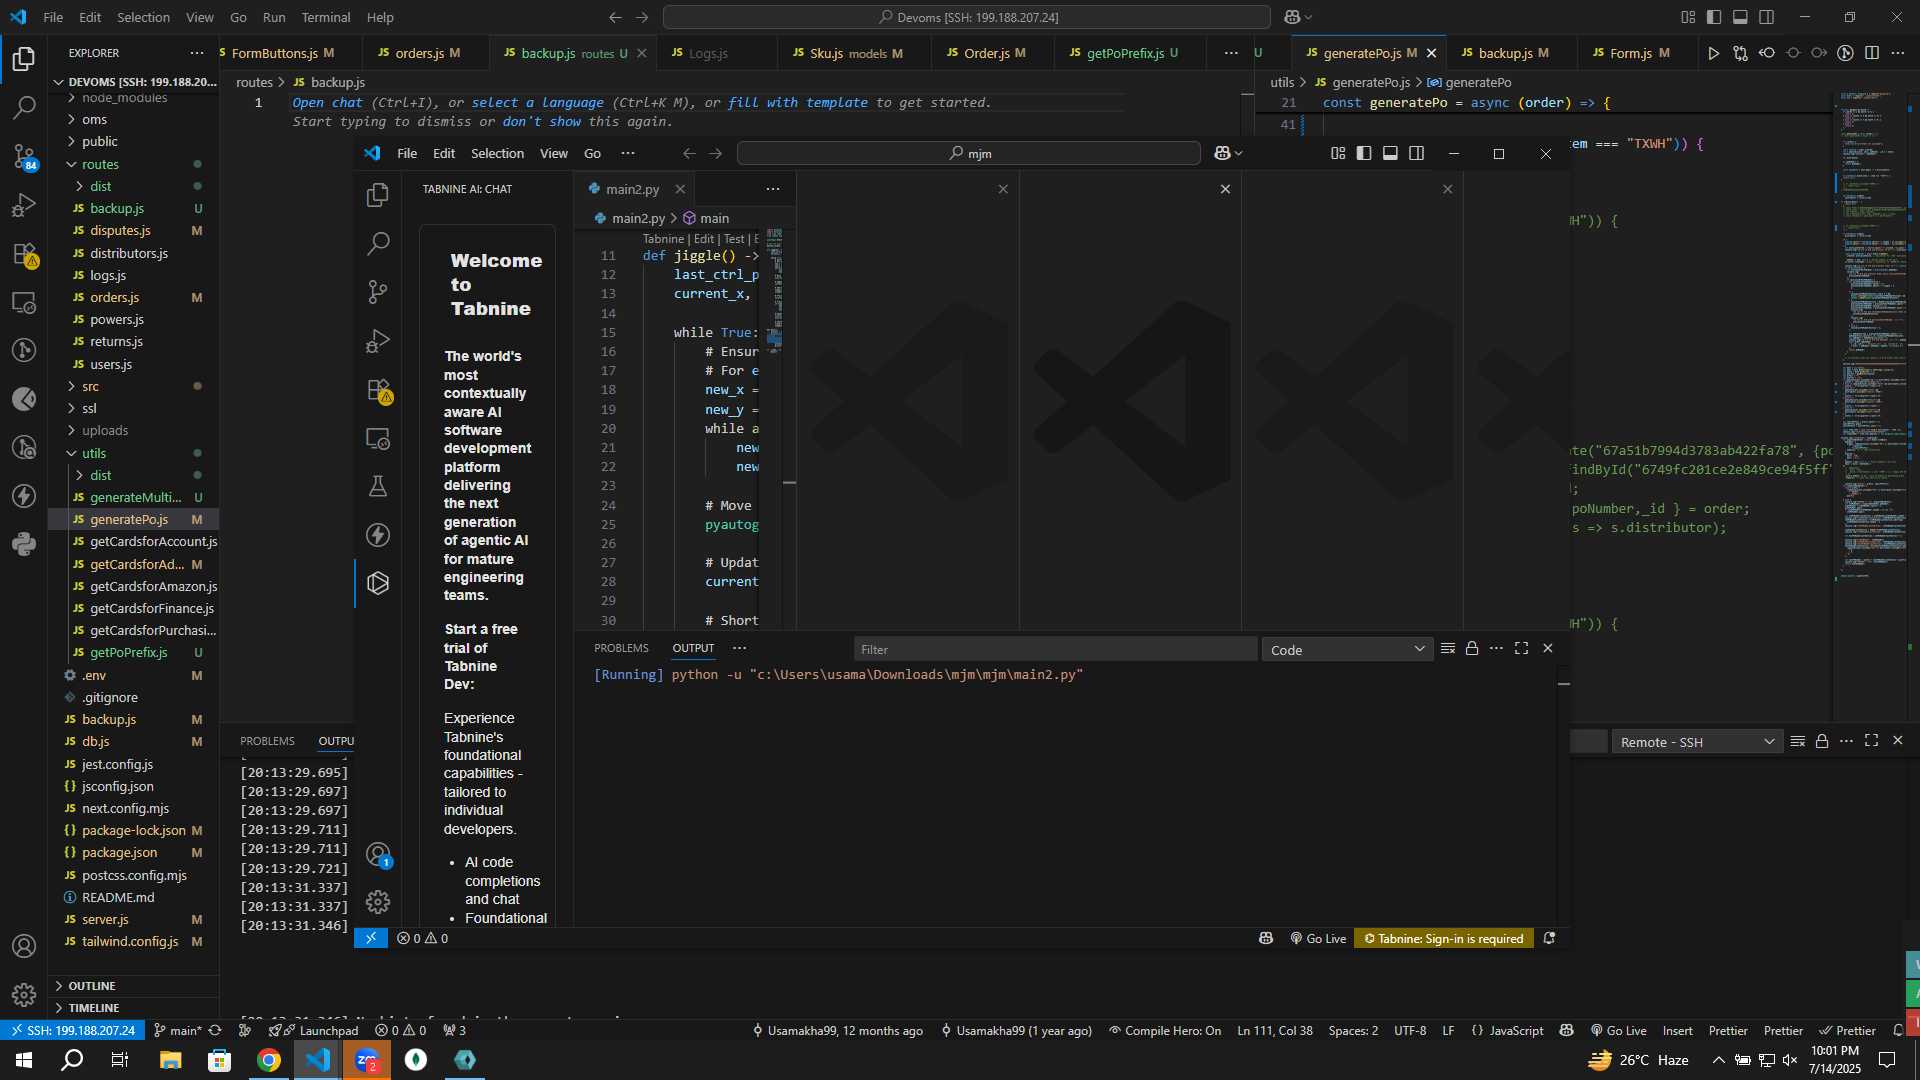1920x1080 pixels.
Task: Toggle Compile Hero: On in status bar
Action: click(1164, 1030)
